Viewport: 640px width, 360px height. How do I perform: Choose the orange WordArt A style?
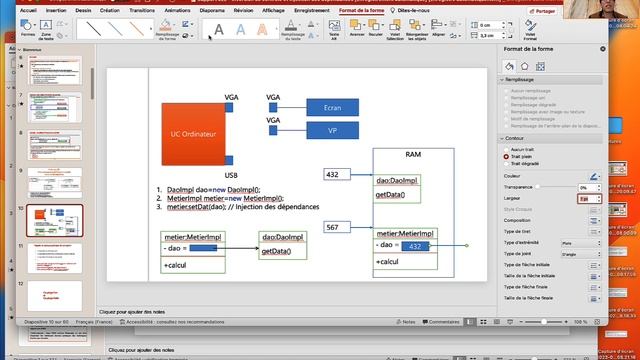262,29
